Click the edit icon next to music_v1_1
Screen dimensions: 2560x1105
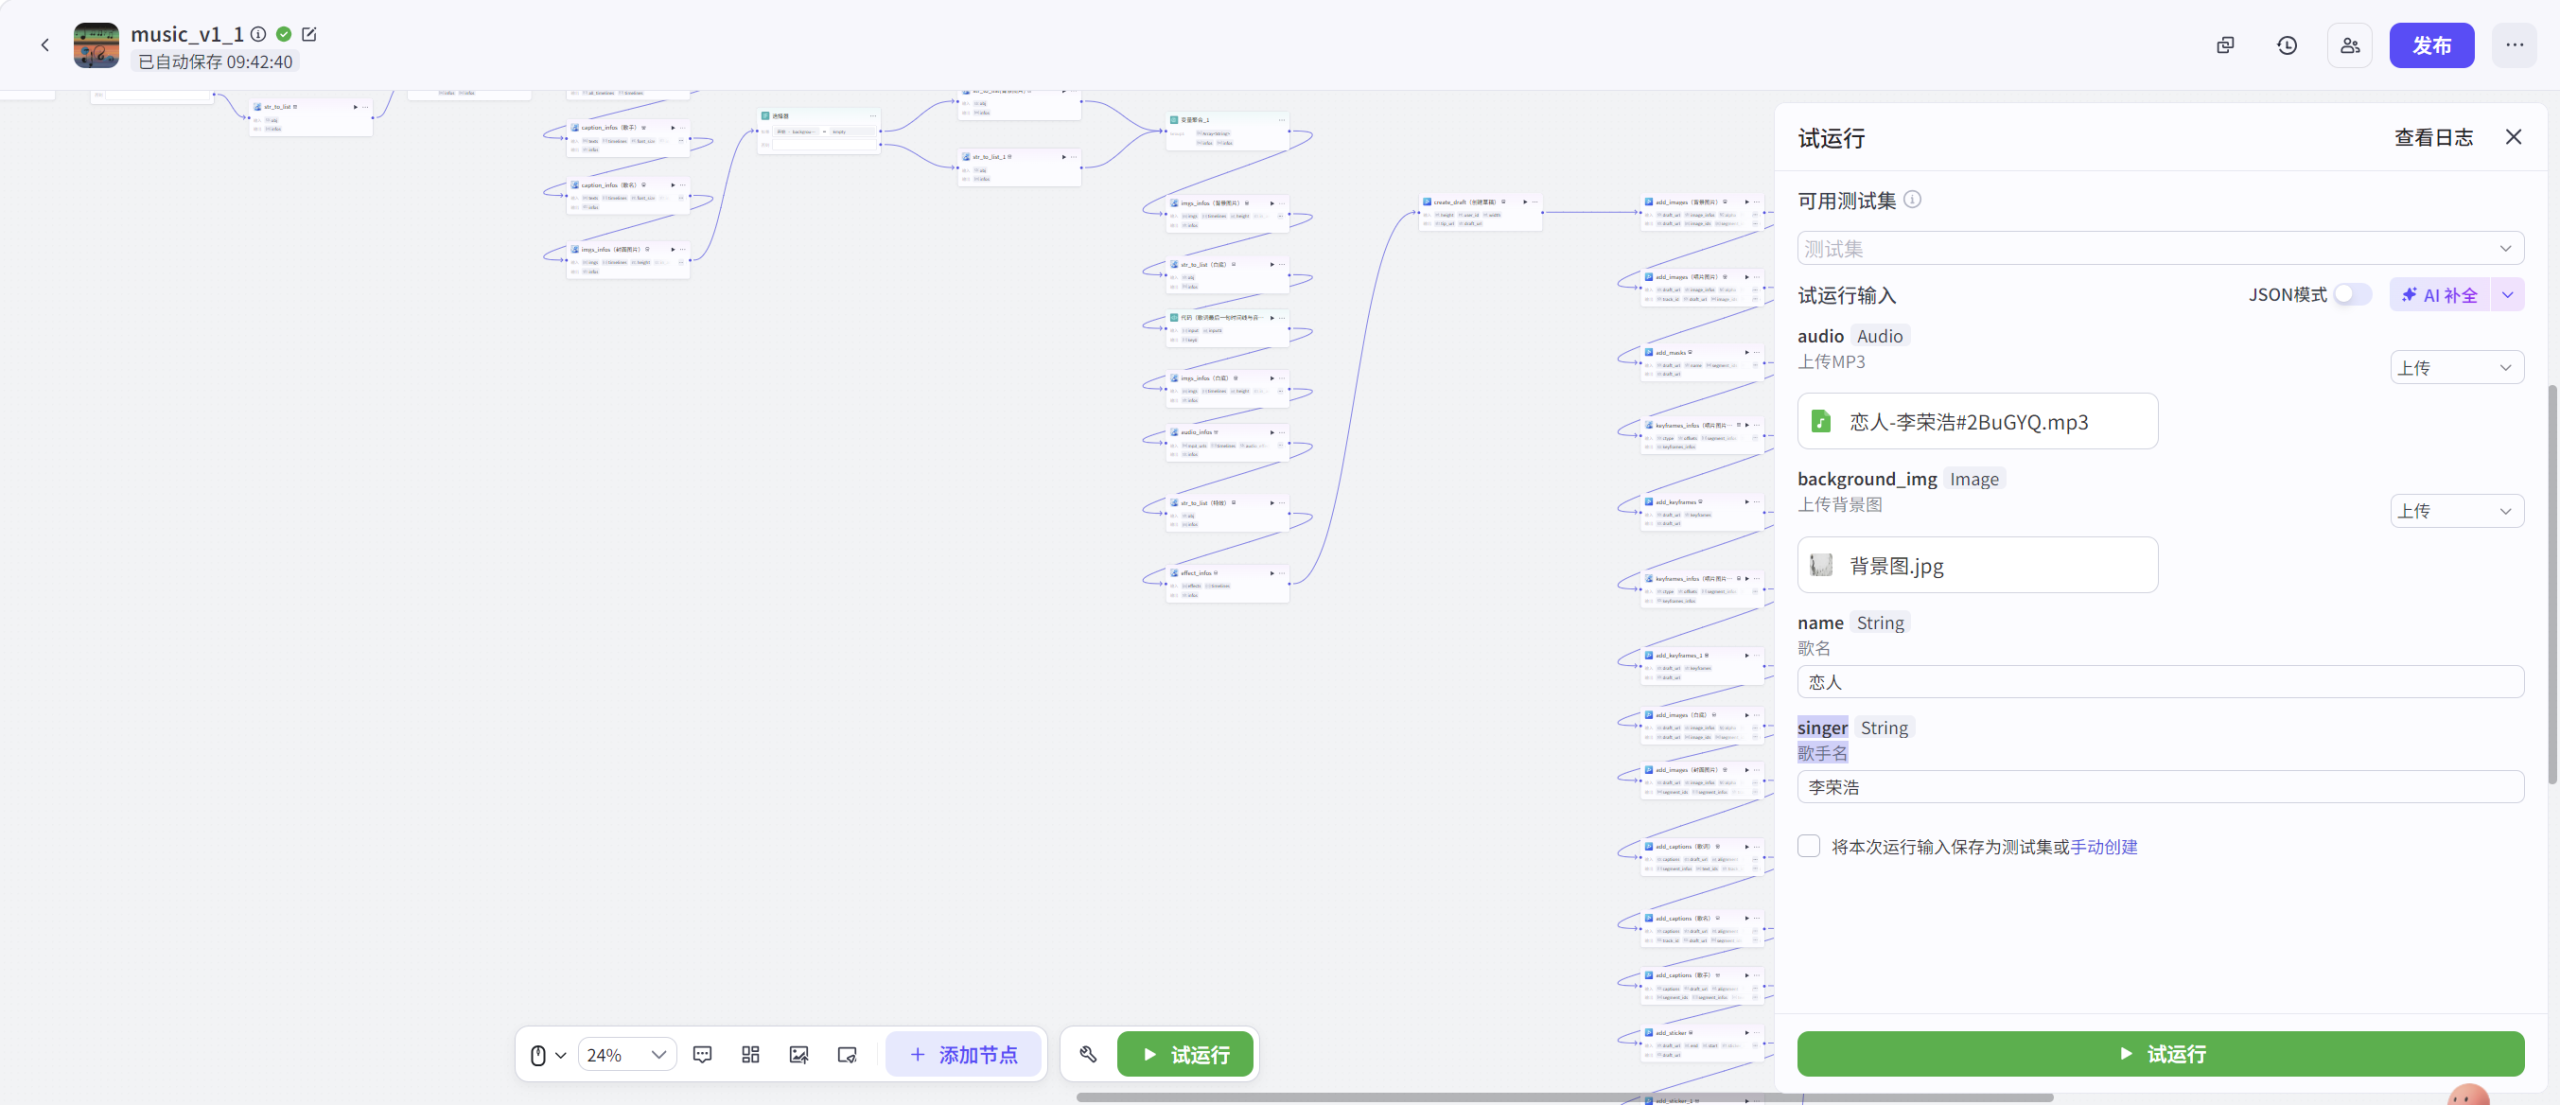click(309, 34)
